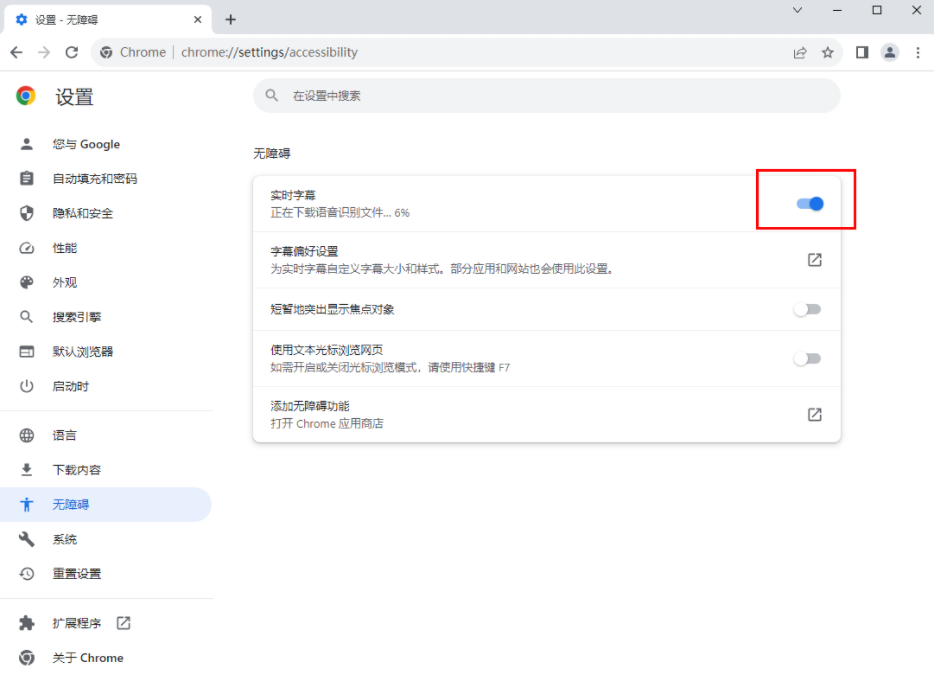
Task: Click the palette icon beside 外观
Action: pos(26,282)
